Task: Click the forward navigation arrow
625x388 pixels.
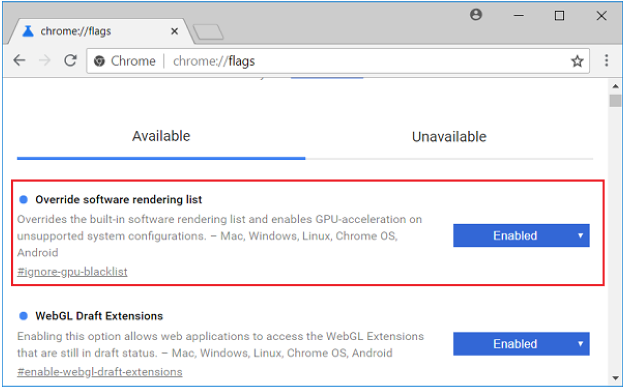Action: click(x=45, y=61)
